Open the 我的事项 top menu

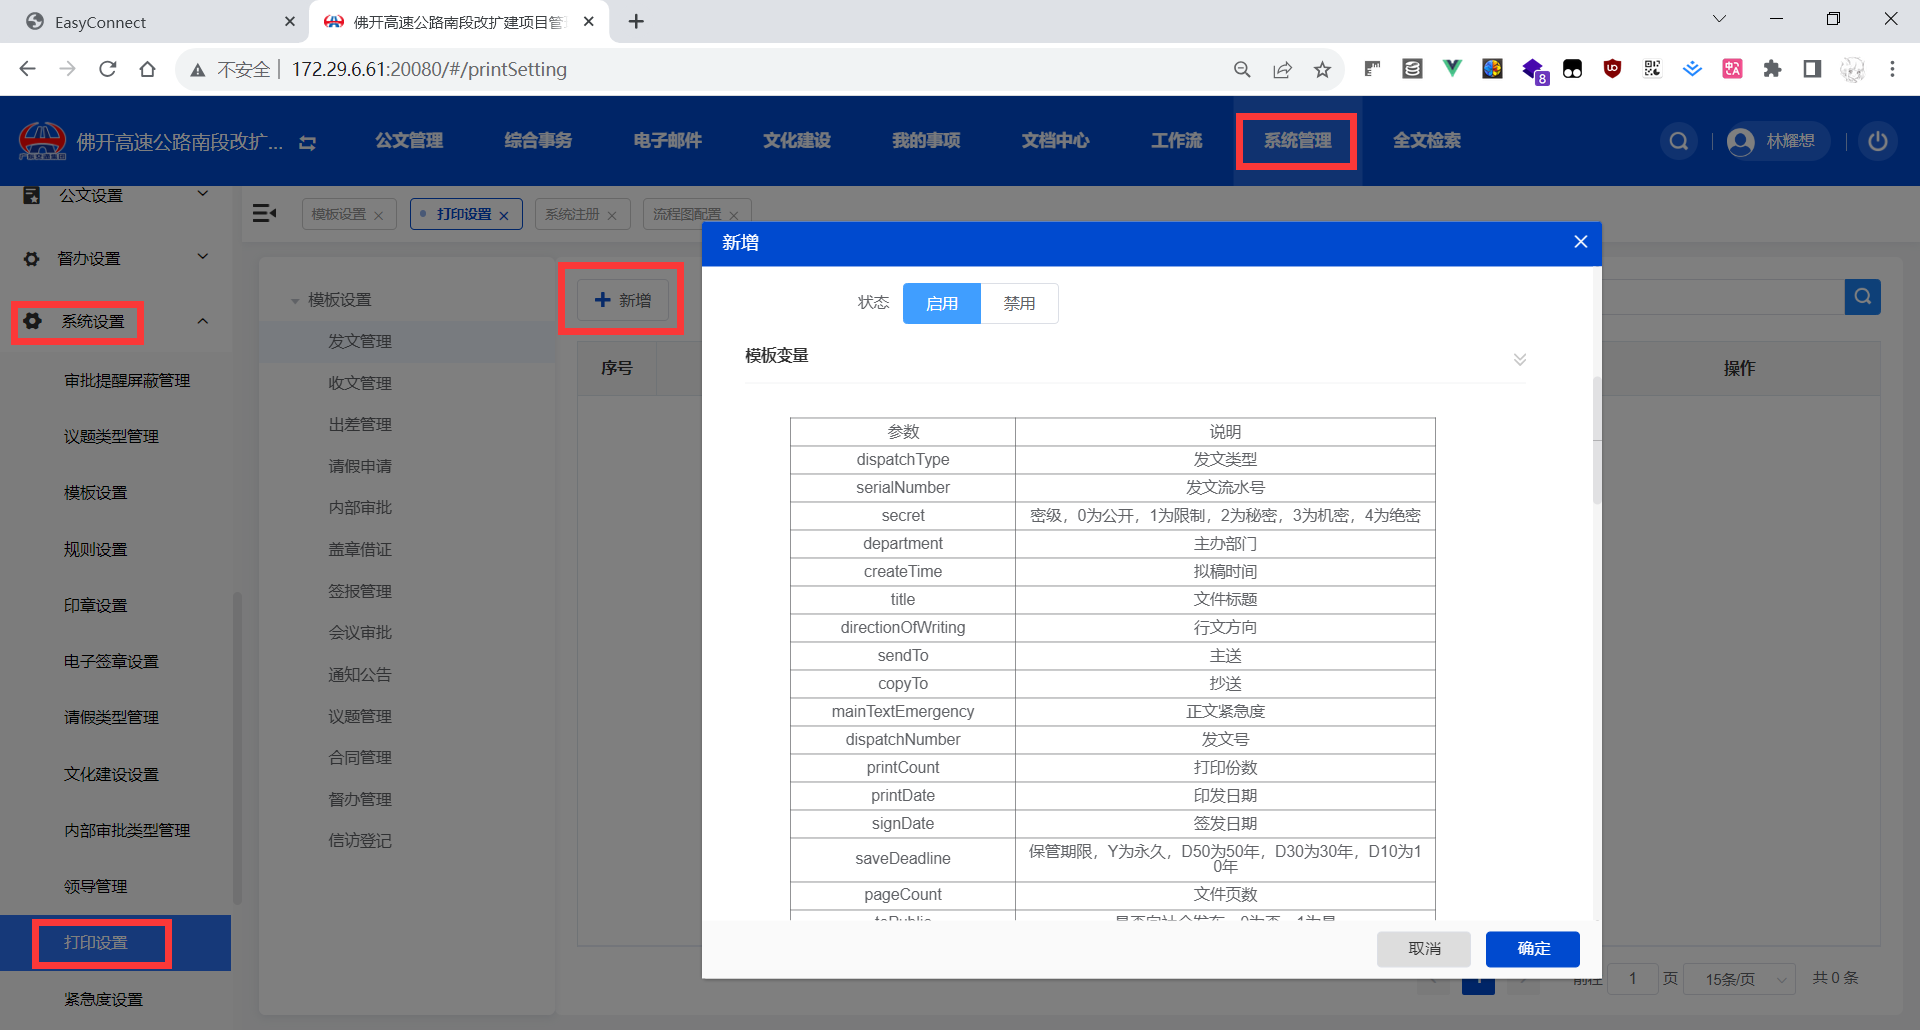coord(926,141)
